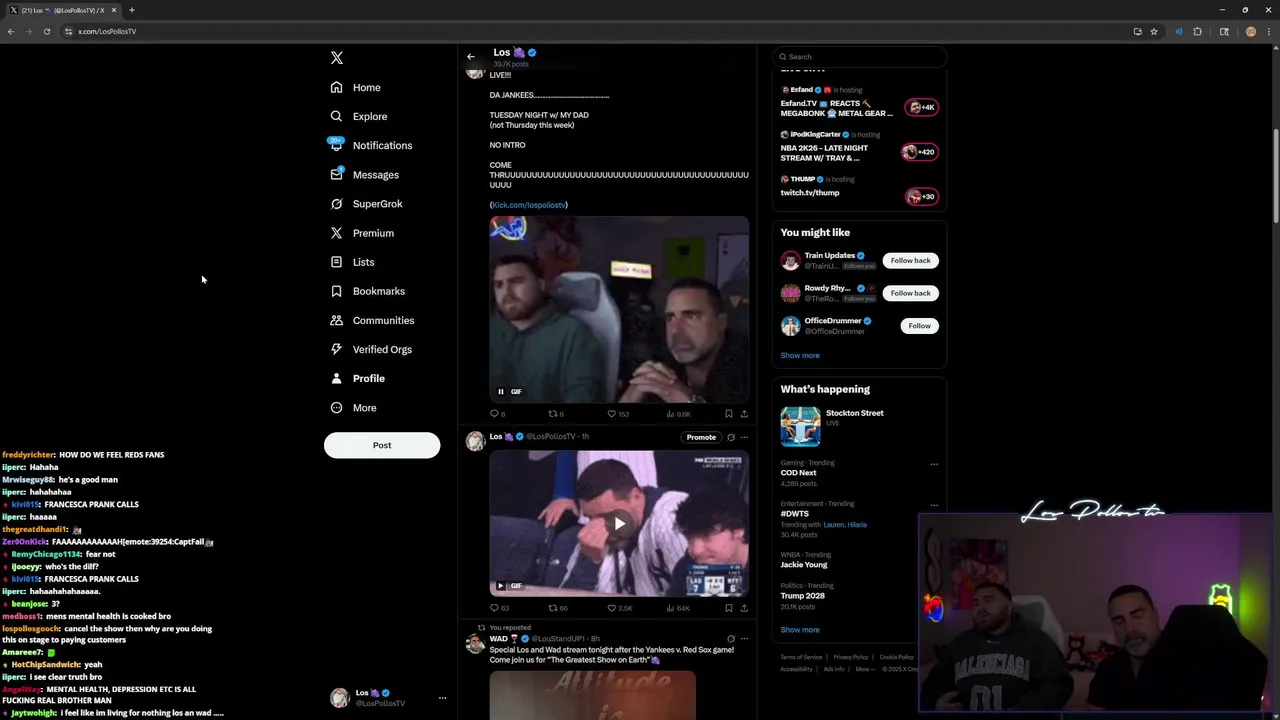
Task: Join Esfand.TV REACTS live space
Action: point(859,103)
